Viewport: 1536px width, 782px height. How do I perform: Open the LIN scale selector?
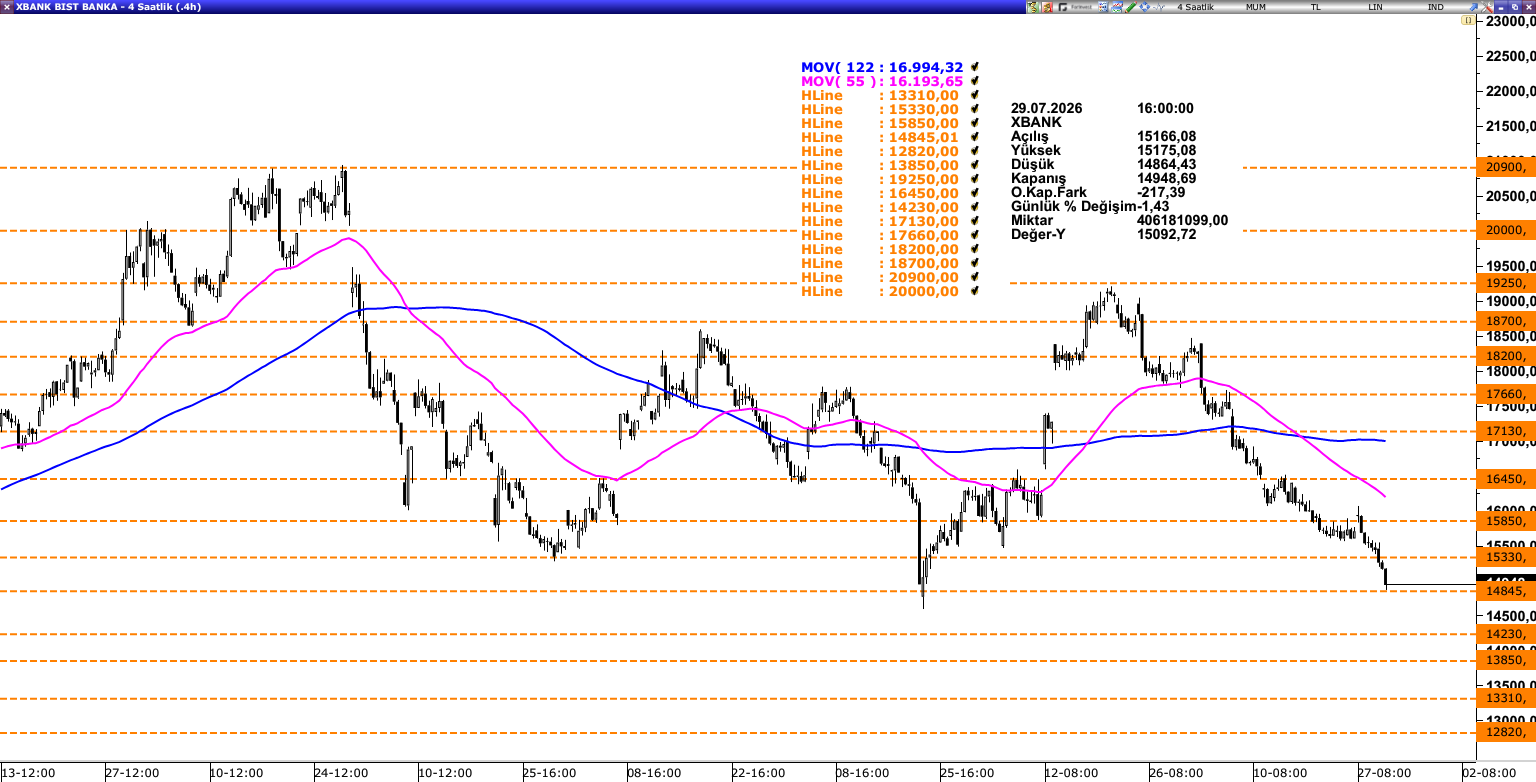(1375, 7)
